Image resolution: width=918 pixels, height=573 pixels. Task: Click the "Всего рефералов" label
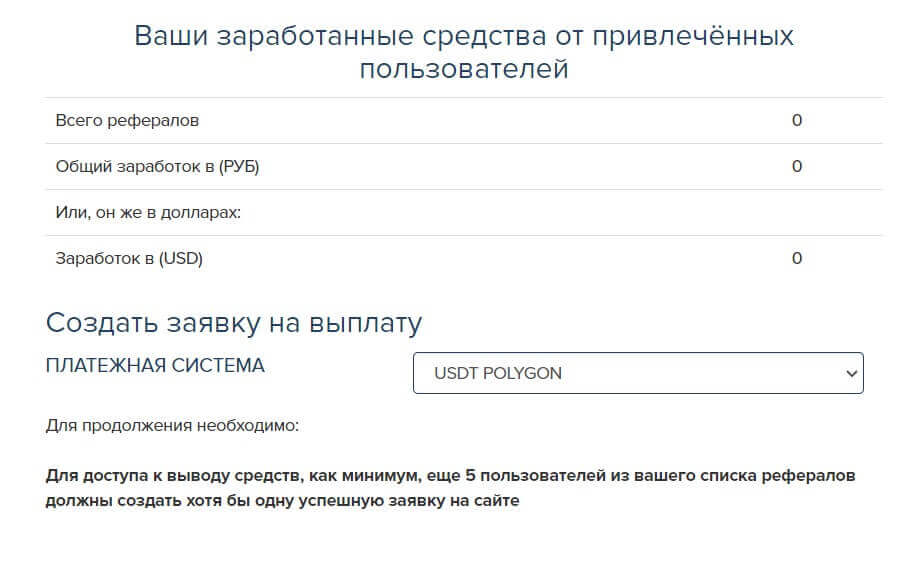click(127, 120)
